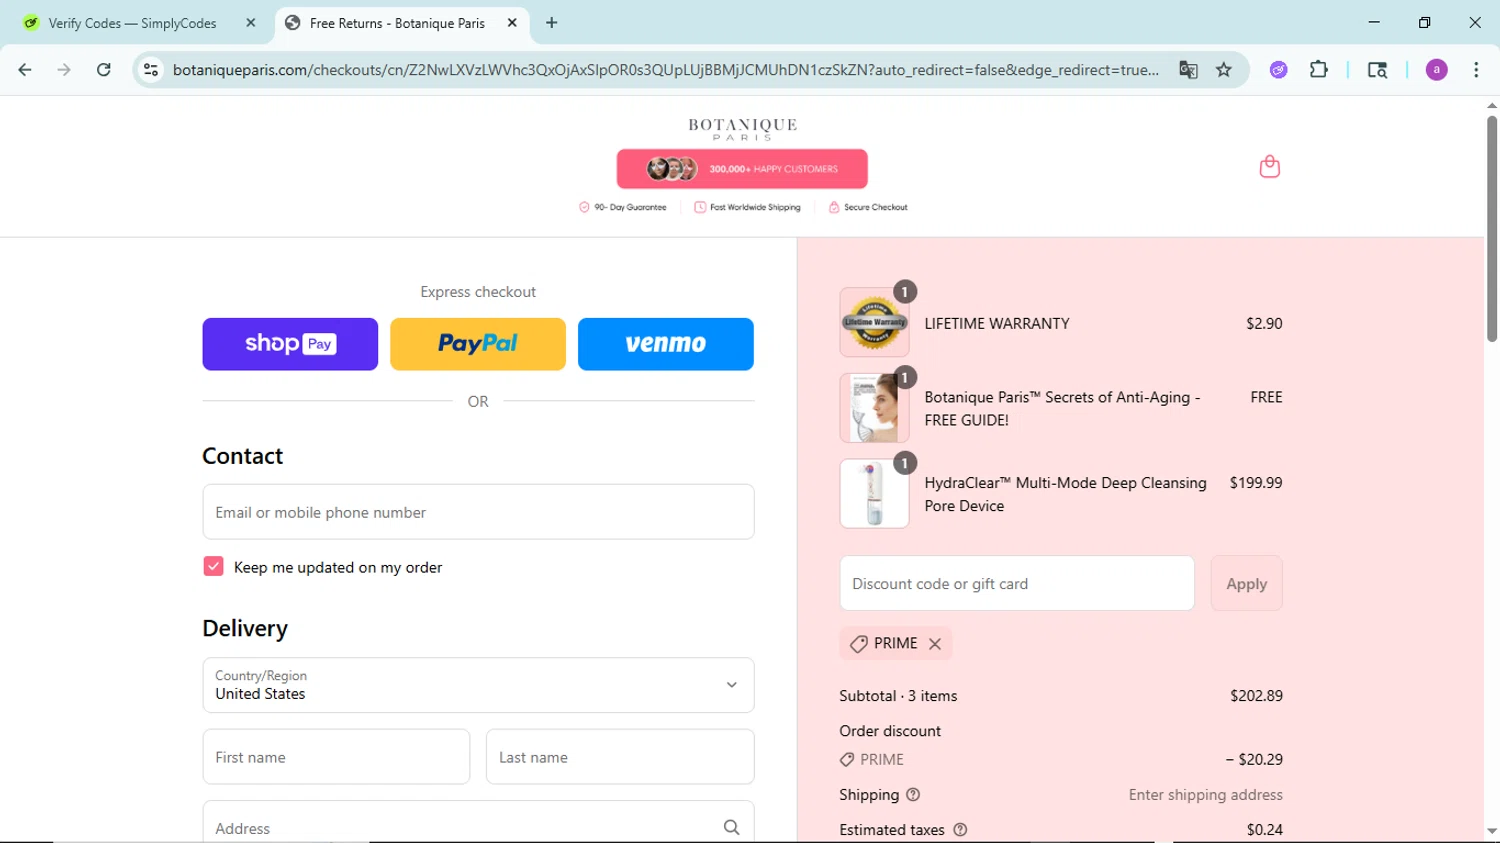The image size is (1500, 843).
Task: Close the Verify Codes — SimplyCodes tab
Action: pos(251,23)
